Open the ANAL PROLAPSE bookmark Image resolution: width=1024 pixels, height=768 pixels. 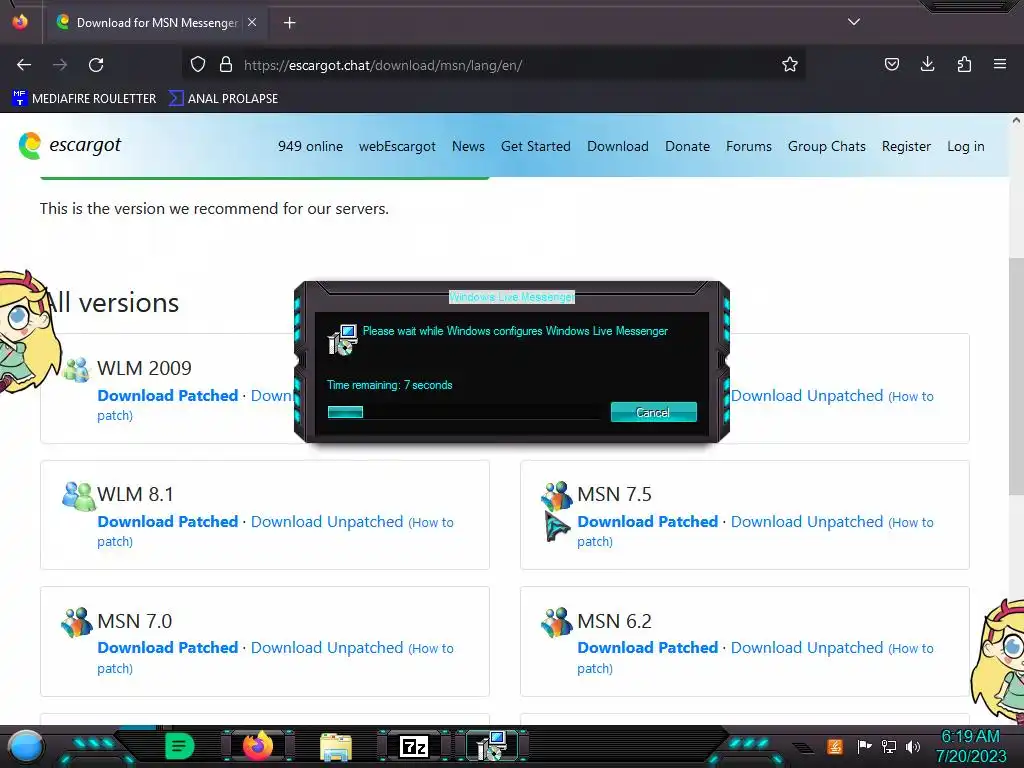223,99
